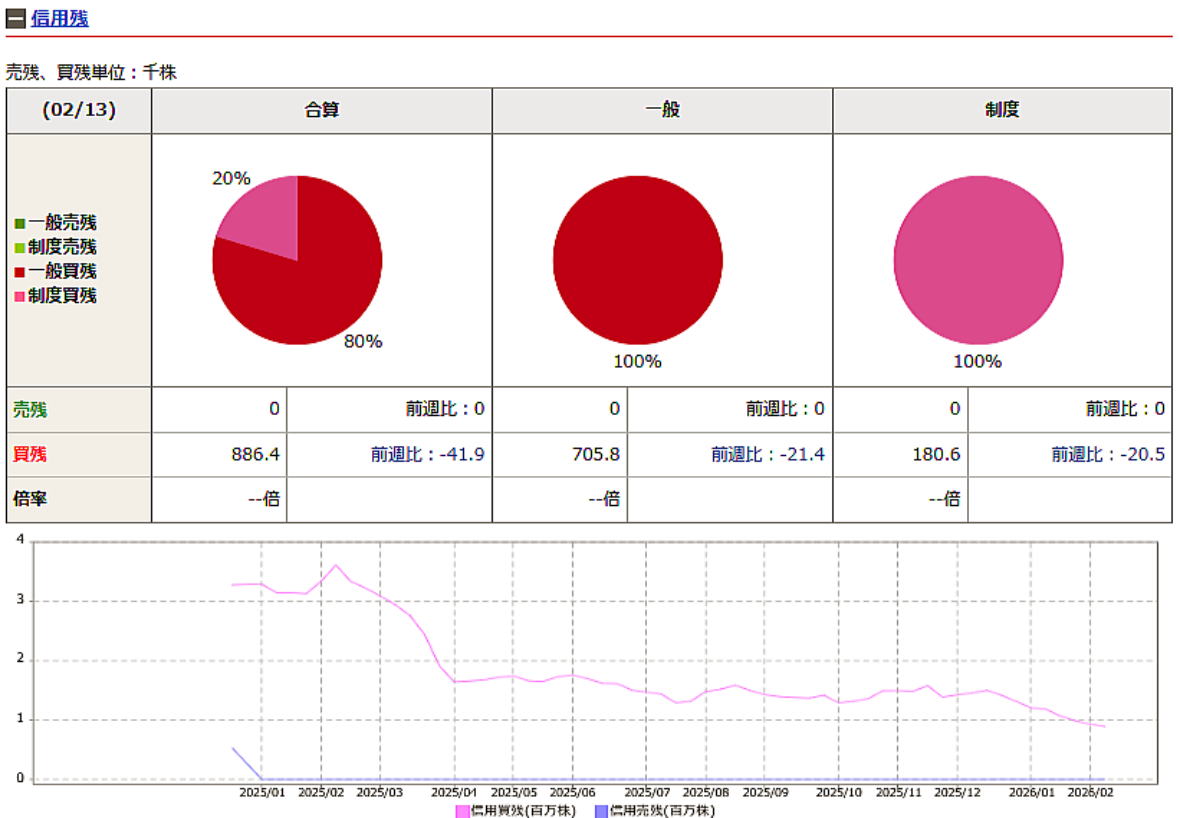Click the pink 制度 pie chart
Screen dimensions: 1180x818
pyautogui.click(x=978, y=260)
